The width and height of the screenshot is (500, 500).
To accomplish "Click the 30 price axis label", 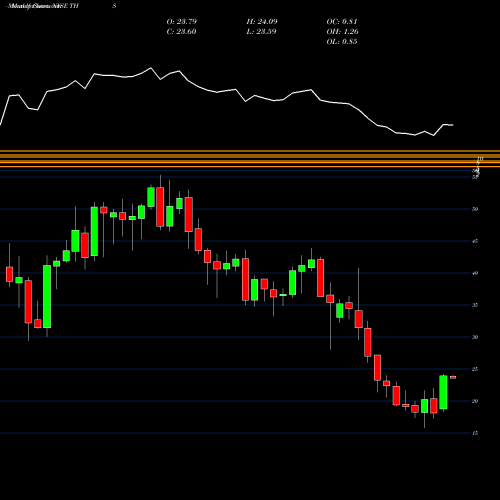I will tap(475, 337).
